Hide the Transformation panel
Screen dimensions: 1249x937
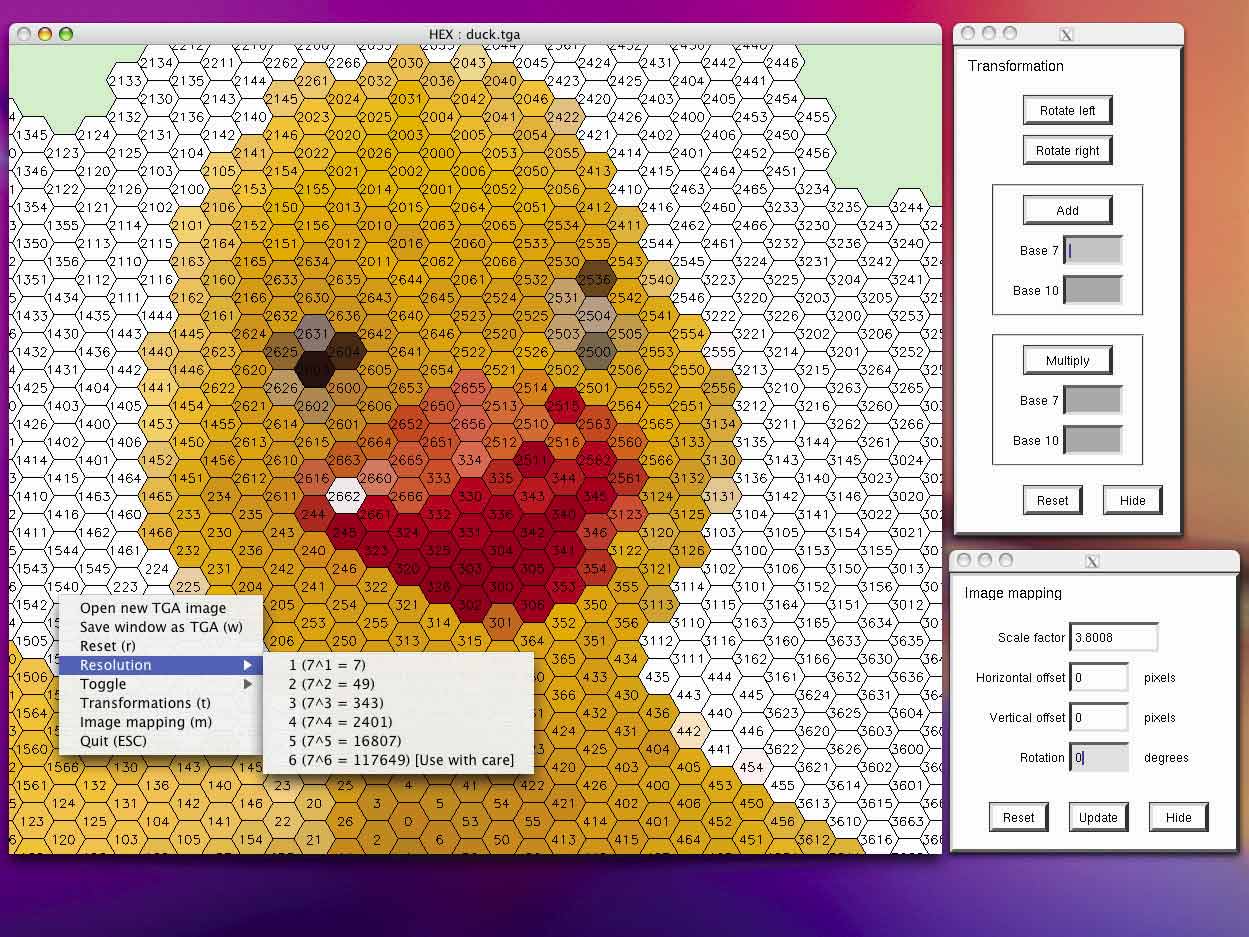click(x=1132, y=501)
